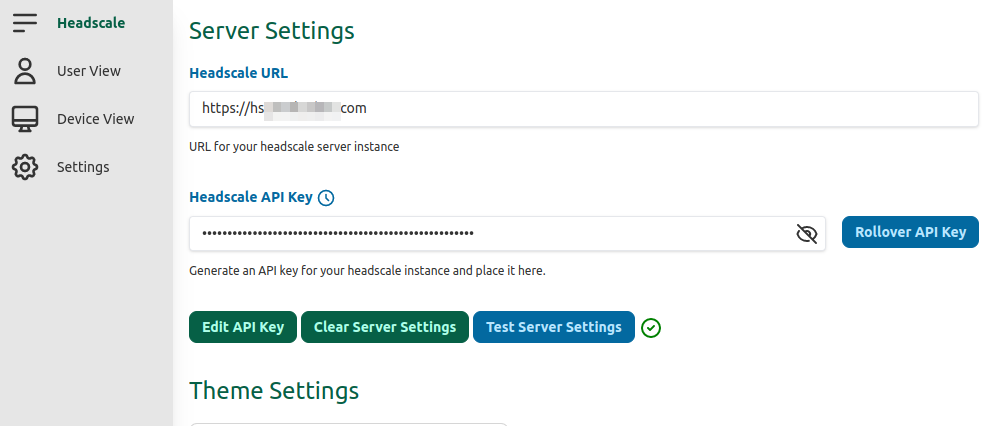The width and height of the screenshot is (998, 426).
Task: Collapse the sidebar with hamburger menu icon
Action: coord(25,23)
